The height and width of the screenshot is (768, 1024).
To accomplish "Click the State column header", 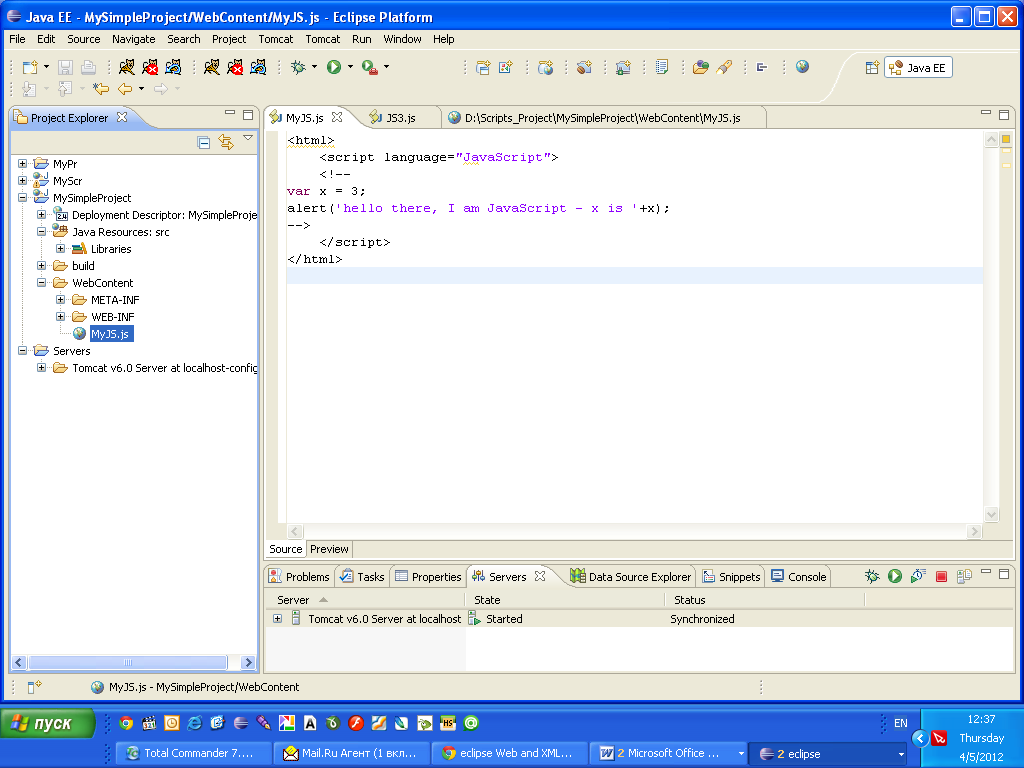I will coord(566,600).
